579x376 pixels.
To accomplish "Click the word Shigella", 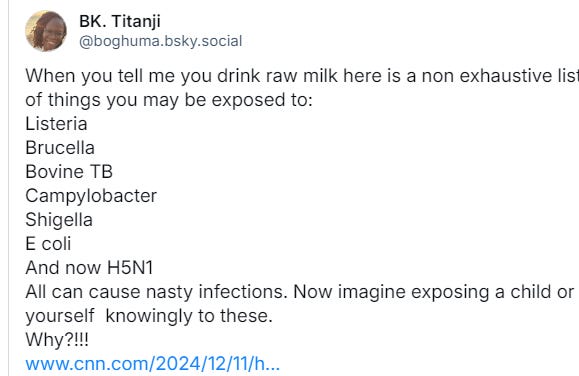I will [x=59, y=220].
